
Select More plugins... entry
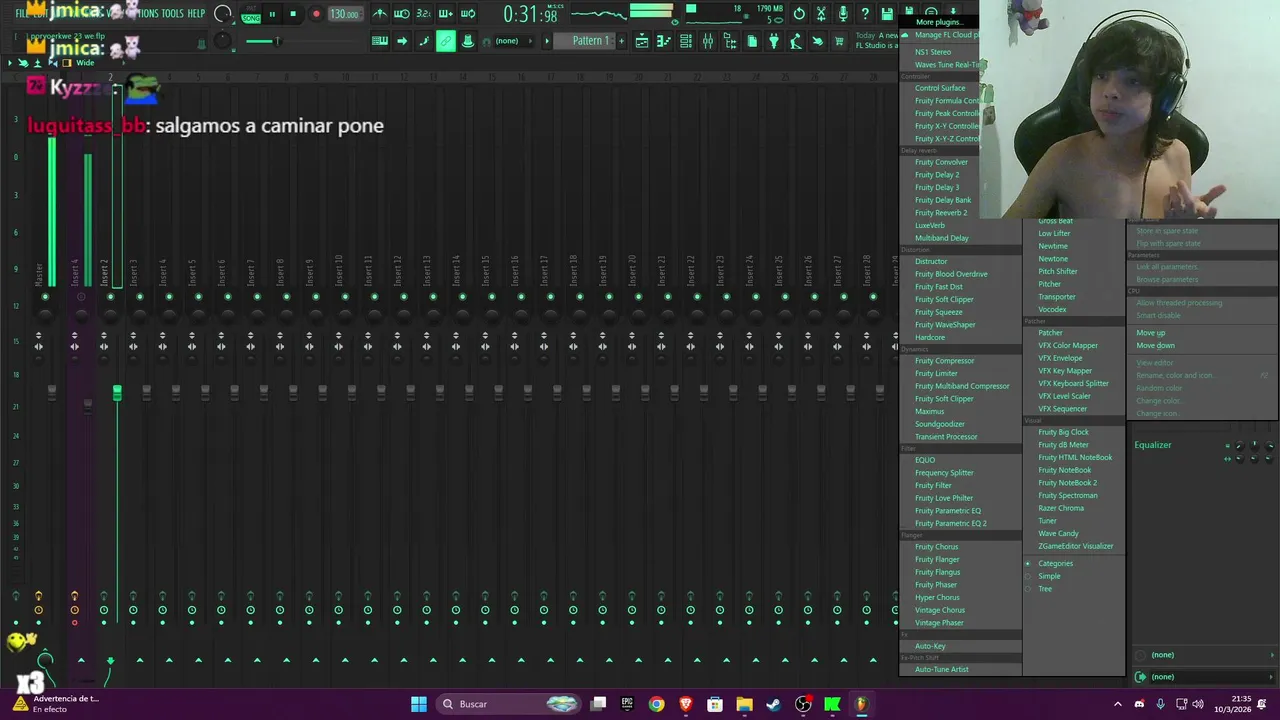tap(939, 22)
